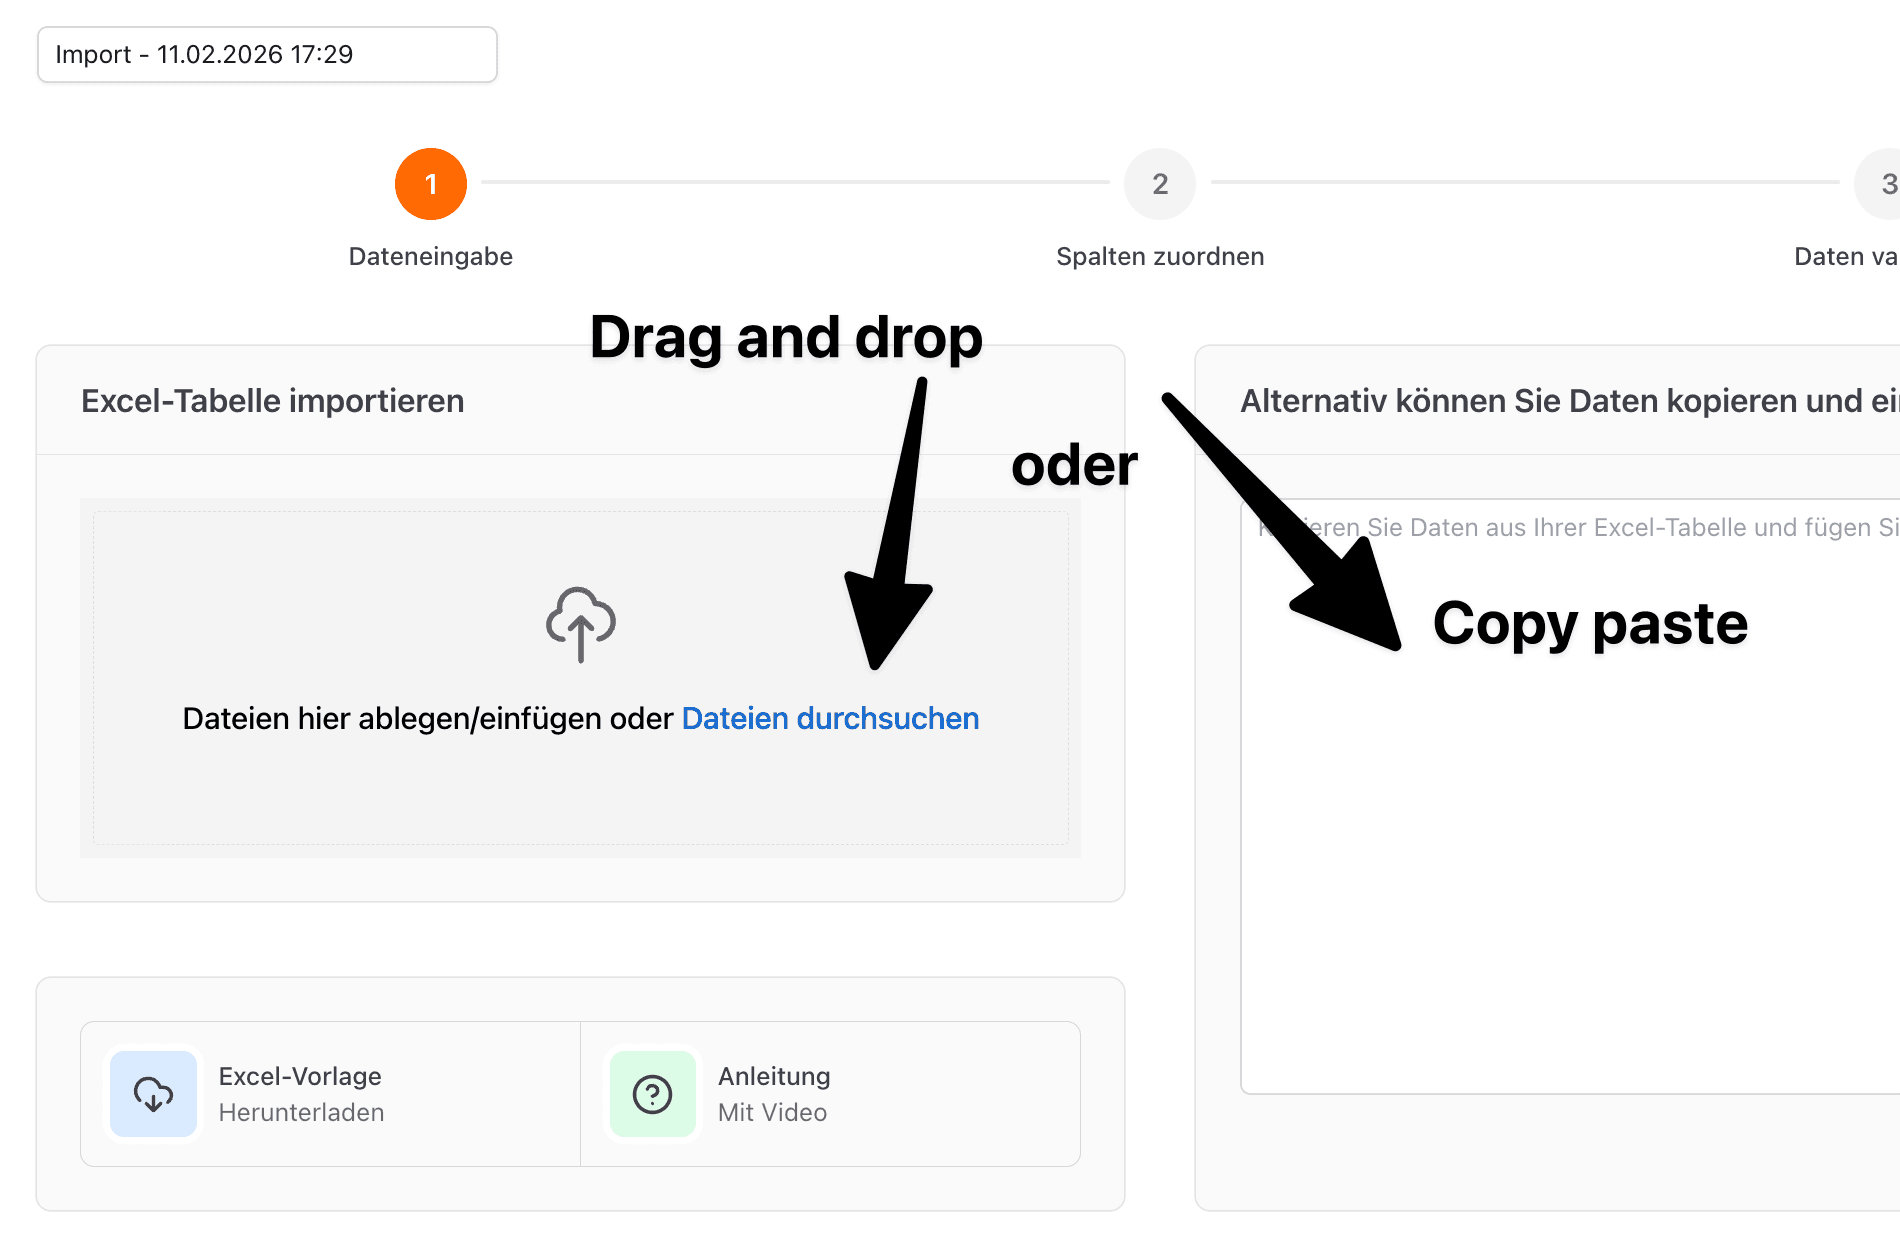Click the Dateien hier ablegen/einfügen text
Viewport: 1900px width, 1244px height.
pos(427,719)
